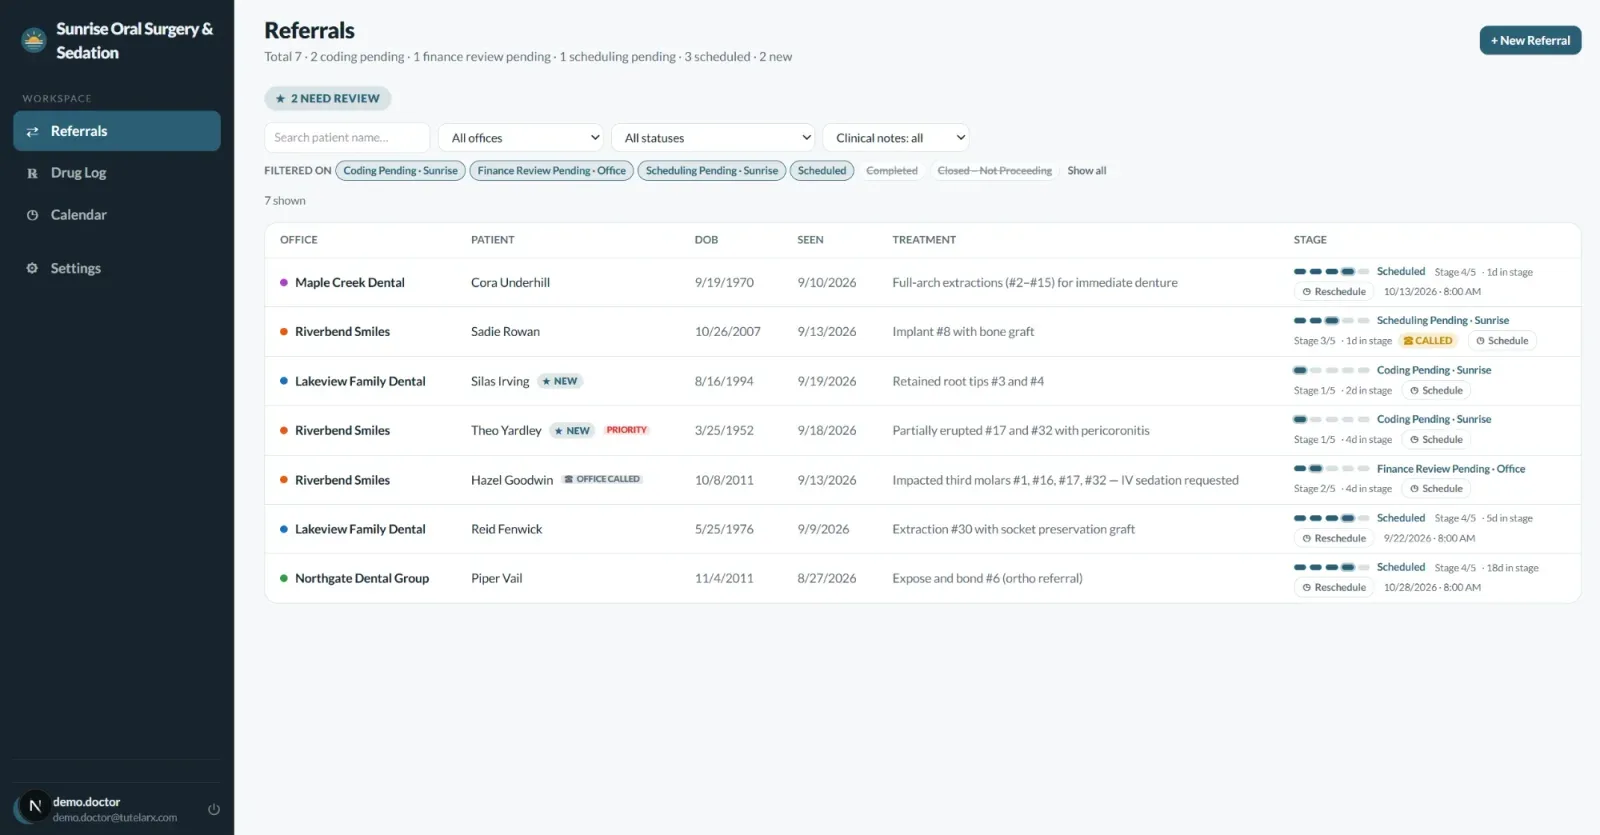Toggle the Scheduled filter chip
Viewport: 1600px width, 835px height.
822,171
